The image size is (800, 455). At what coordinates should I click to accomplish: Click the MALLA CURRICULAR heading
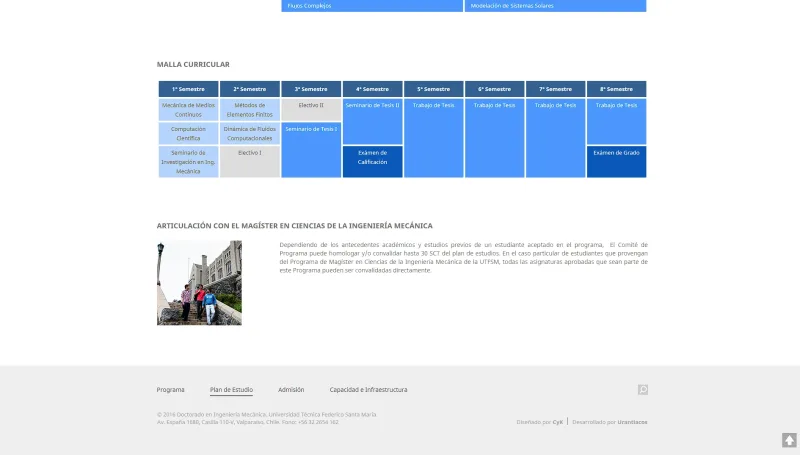pyautogui.click(x=193, y=64)
